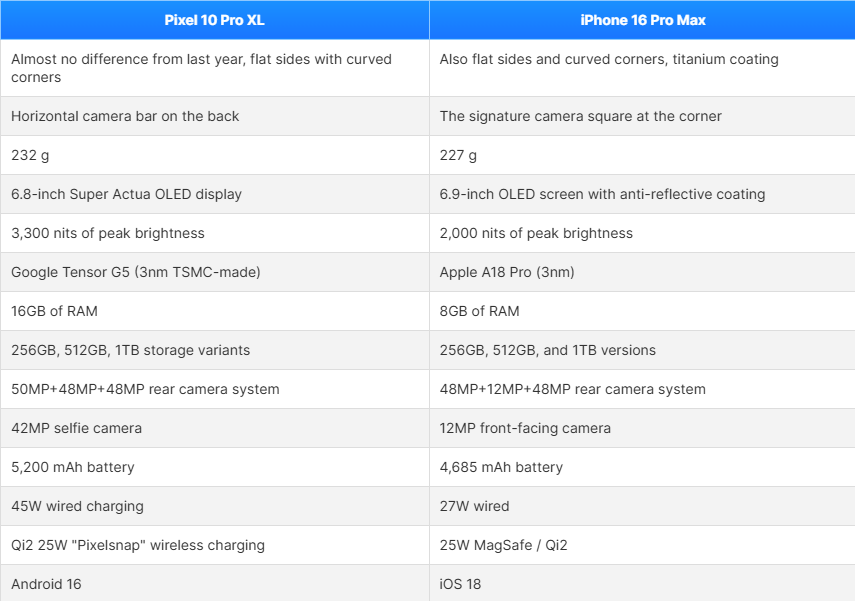Screen dimensions: 855x601
Task: Click the 4,685 mAh battery cell
Action: click(642, 467)
